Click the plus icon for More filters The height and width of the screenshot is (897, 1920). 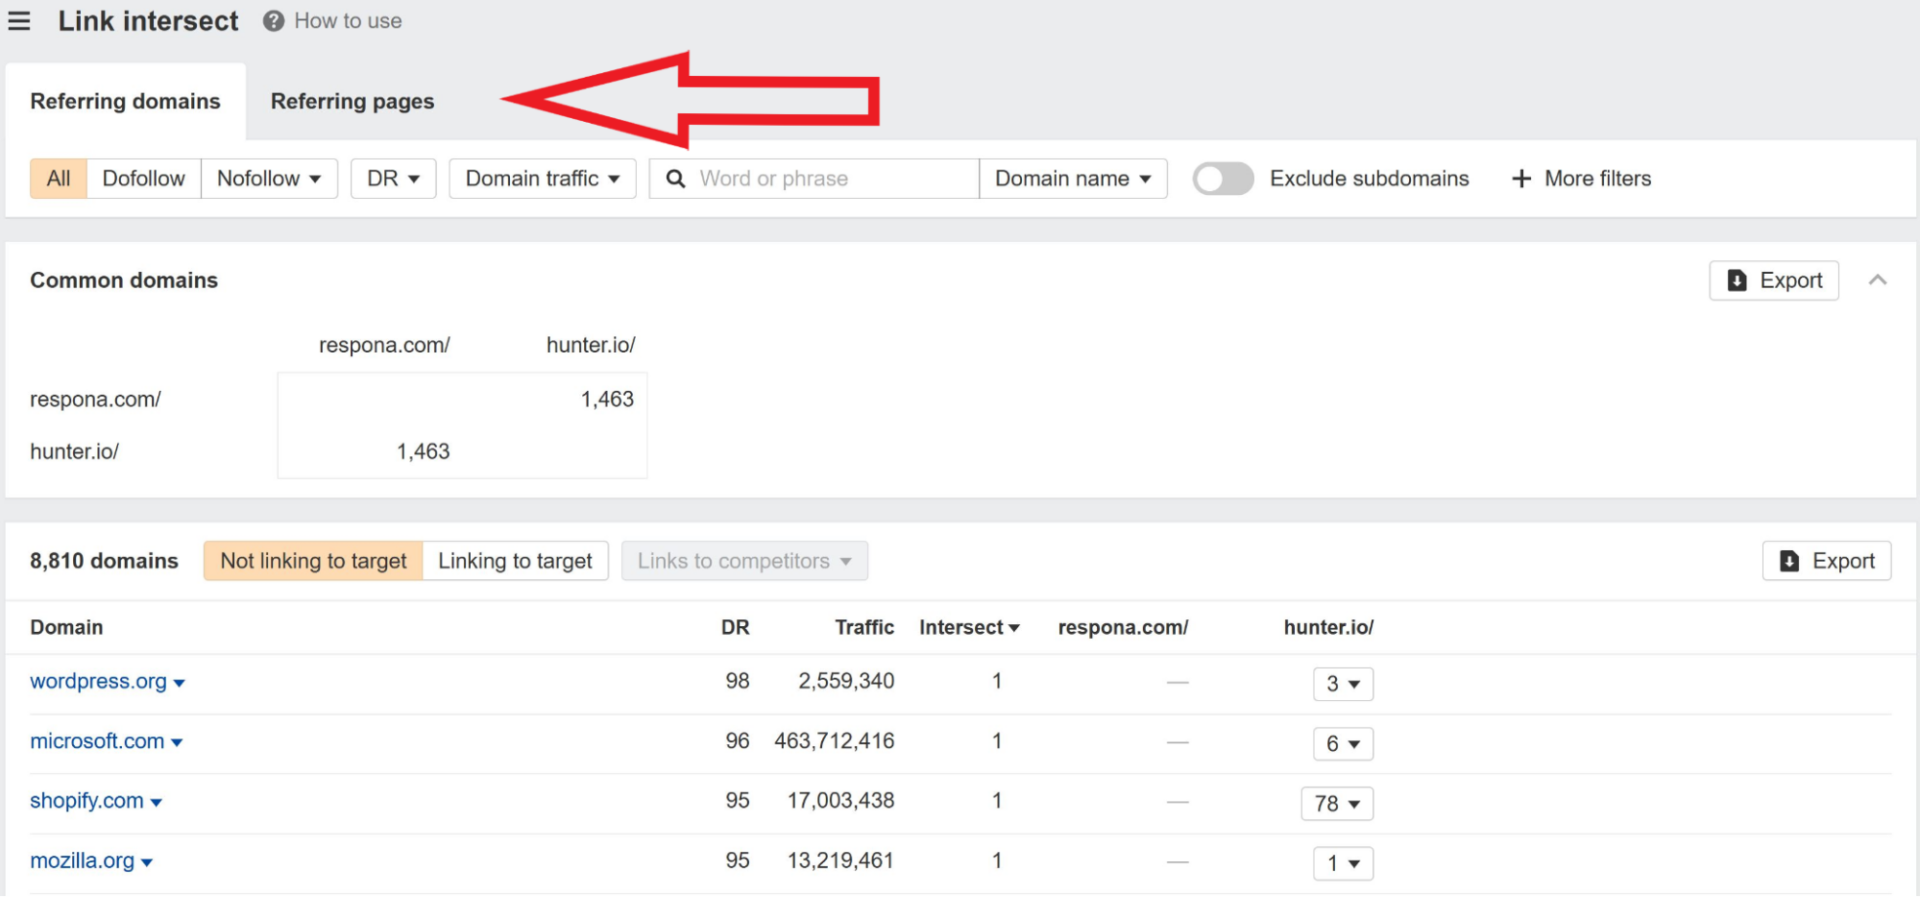pos(1521,179)
